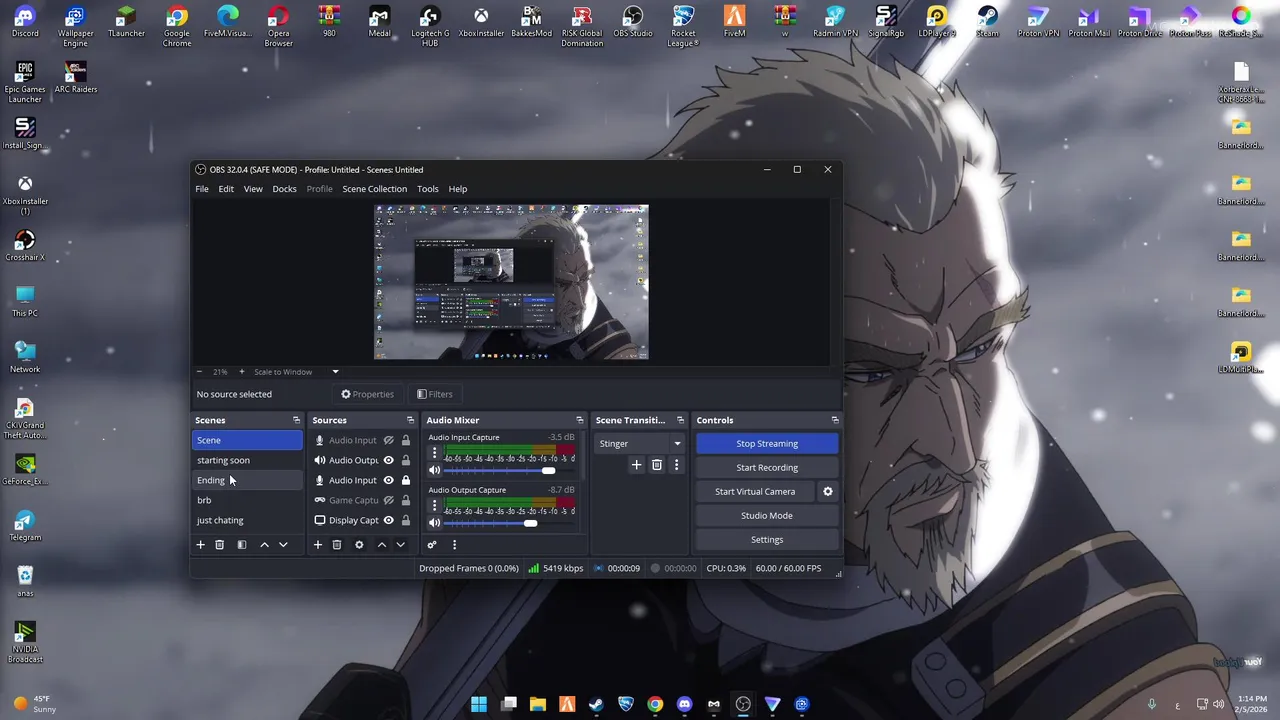This screenshot has height=720, width=1280.
Task: Mute Audio Input Capture speaker icon
Action: (434, 470)
